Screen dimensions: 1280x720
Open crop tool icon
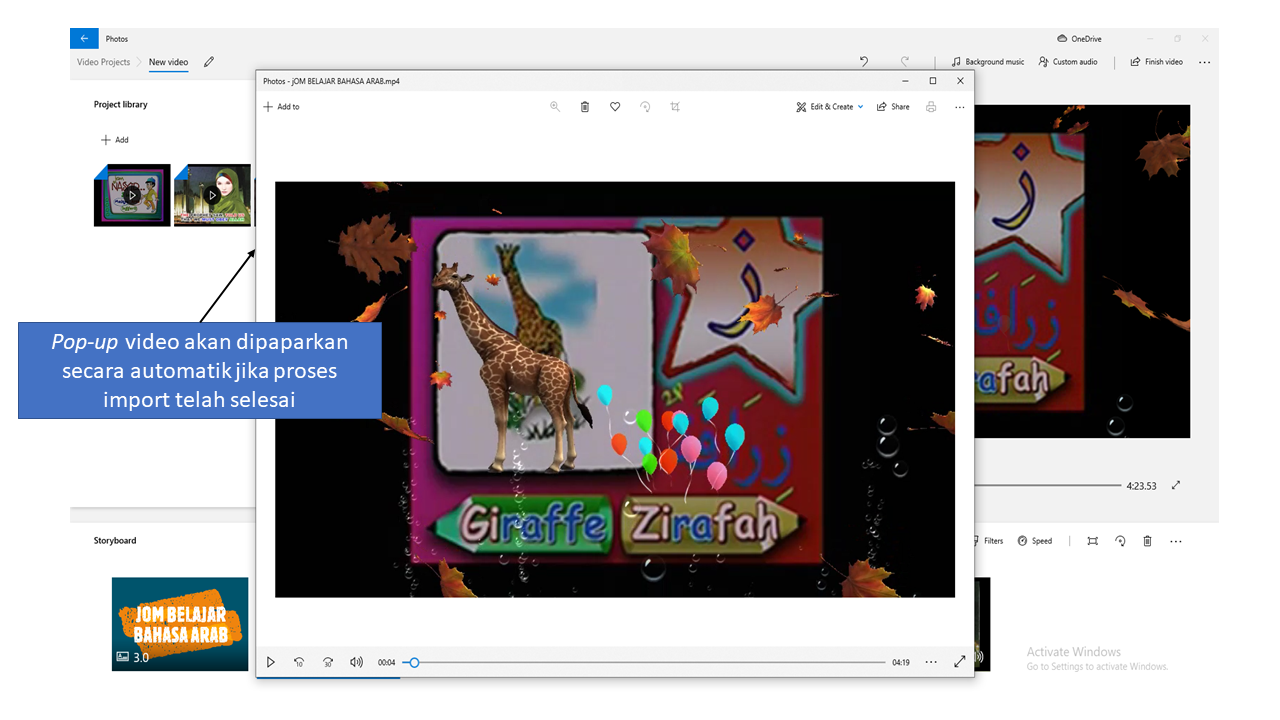[675, 107]
